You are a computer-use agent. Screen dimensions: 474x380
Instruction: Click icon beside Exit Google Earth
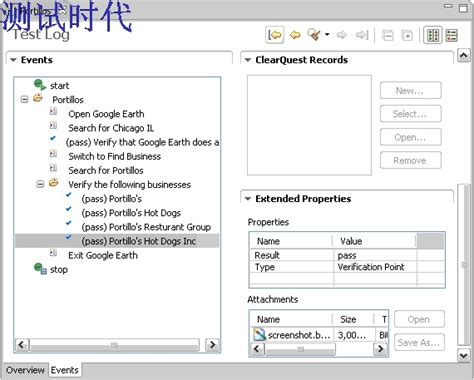point(53,253)
